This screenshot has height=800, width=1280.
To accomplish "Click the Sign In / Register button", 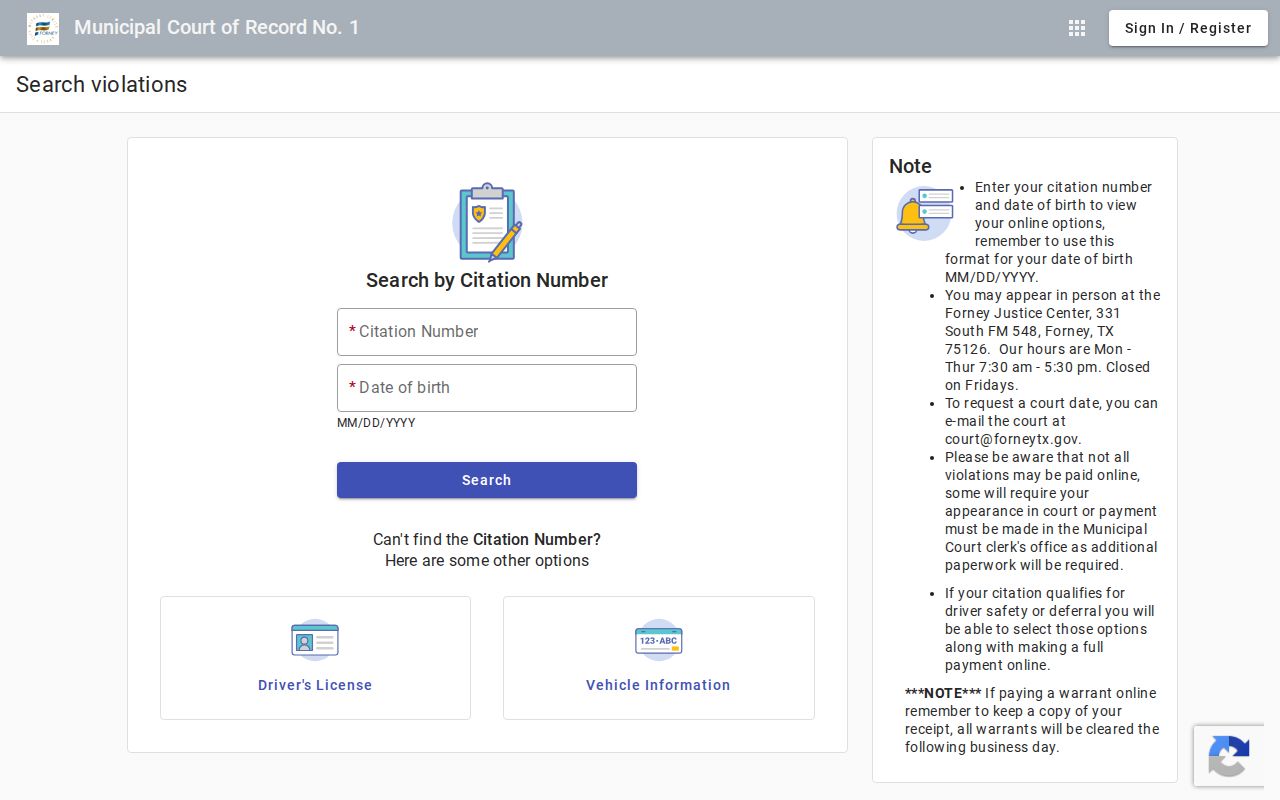I will [x=1188, y=28].
